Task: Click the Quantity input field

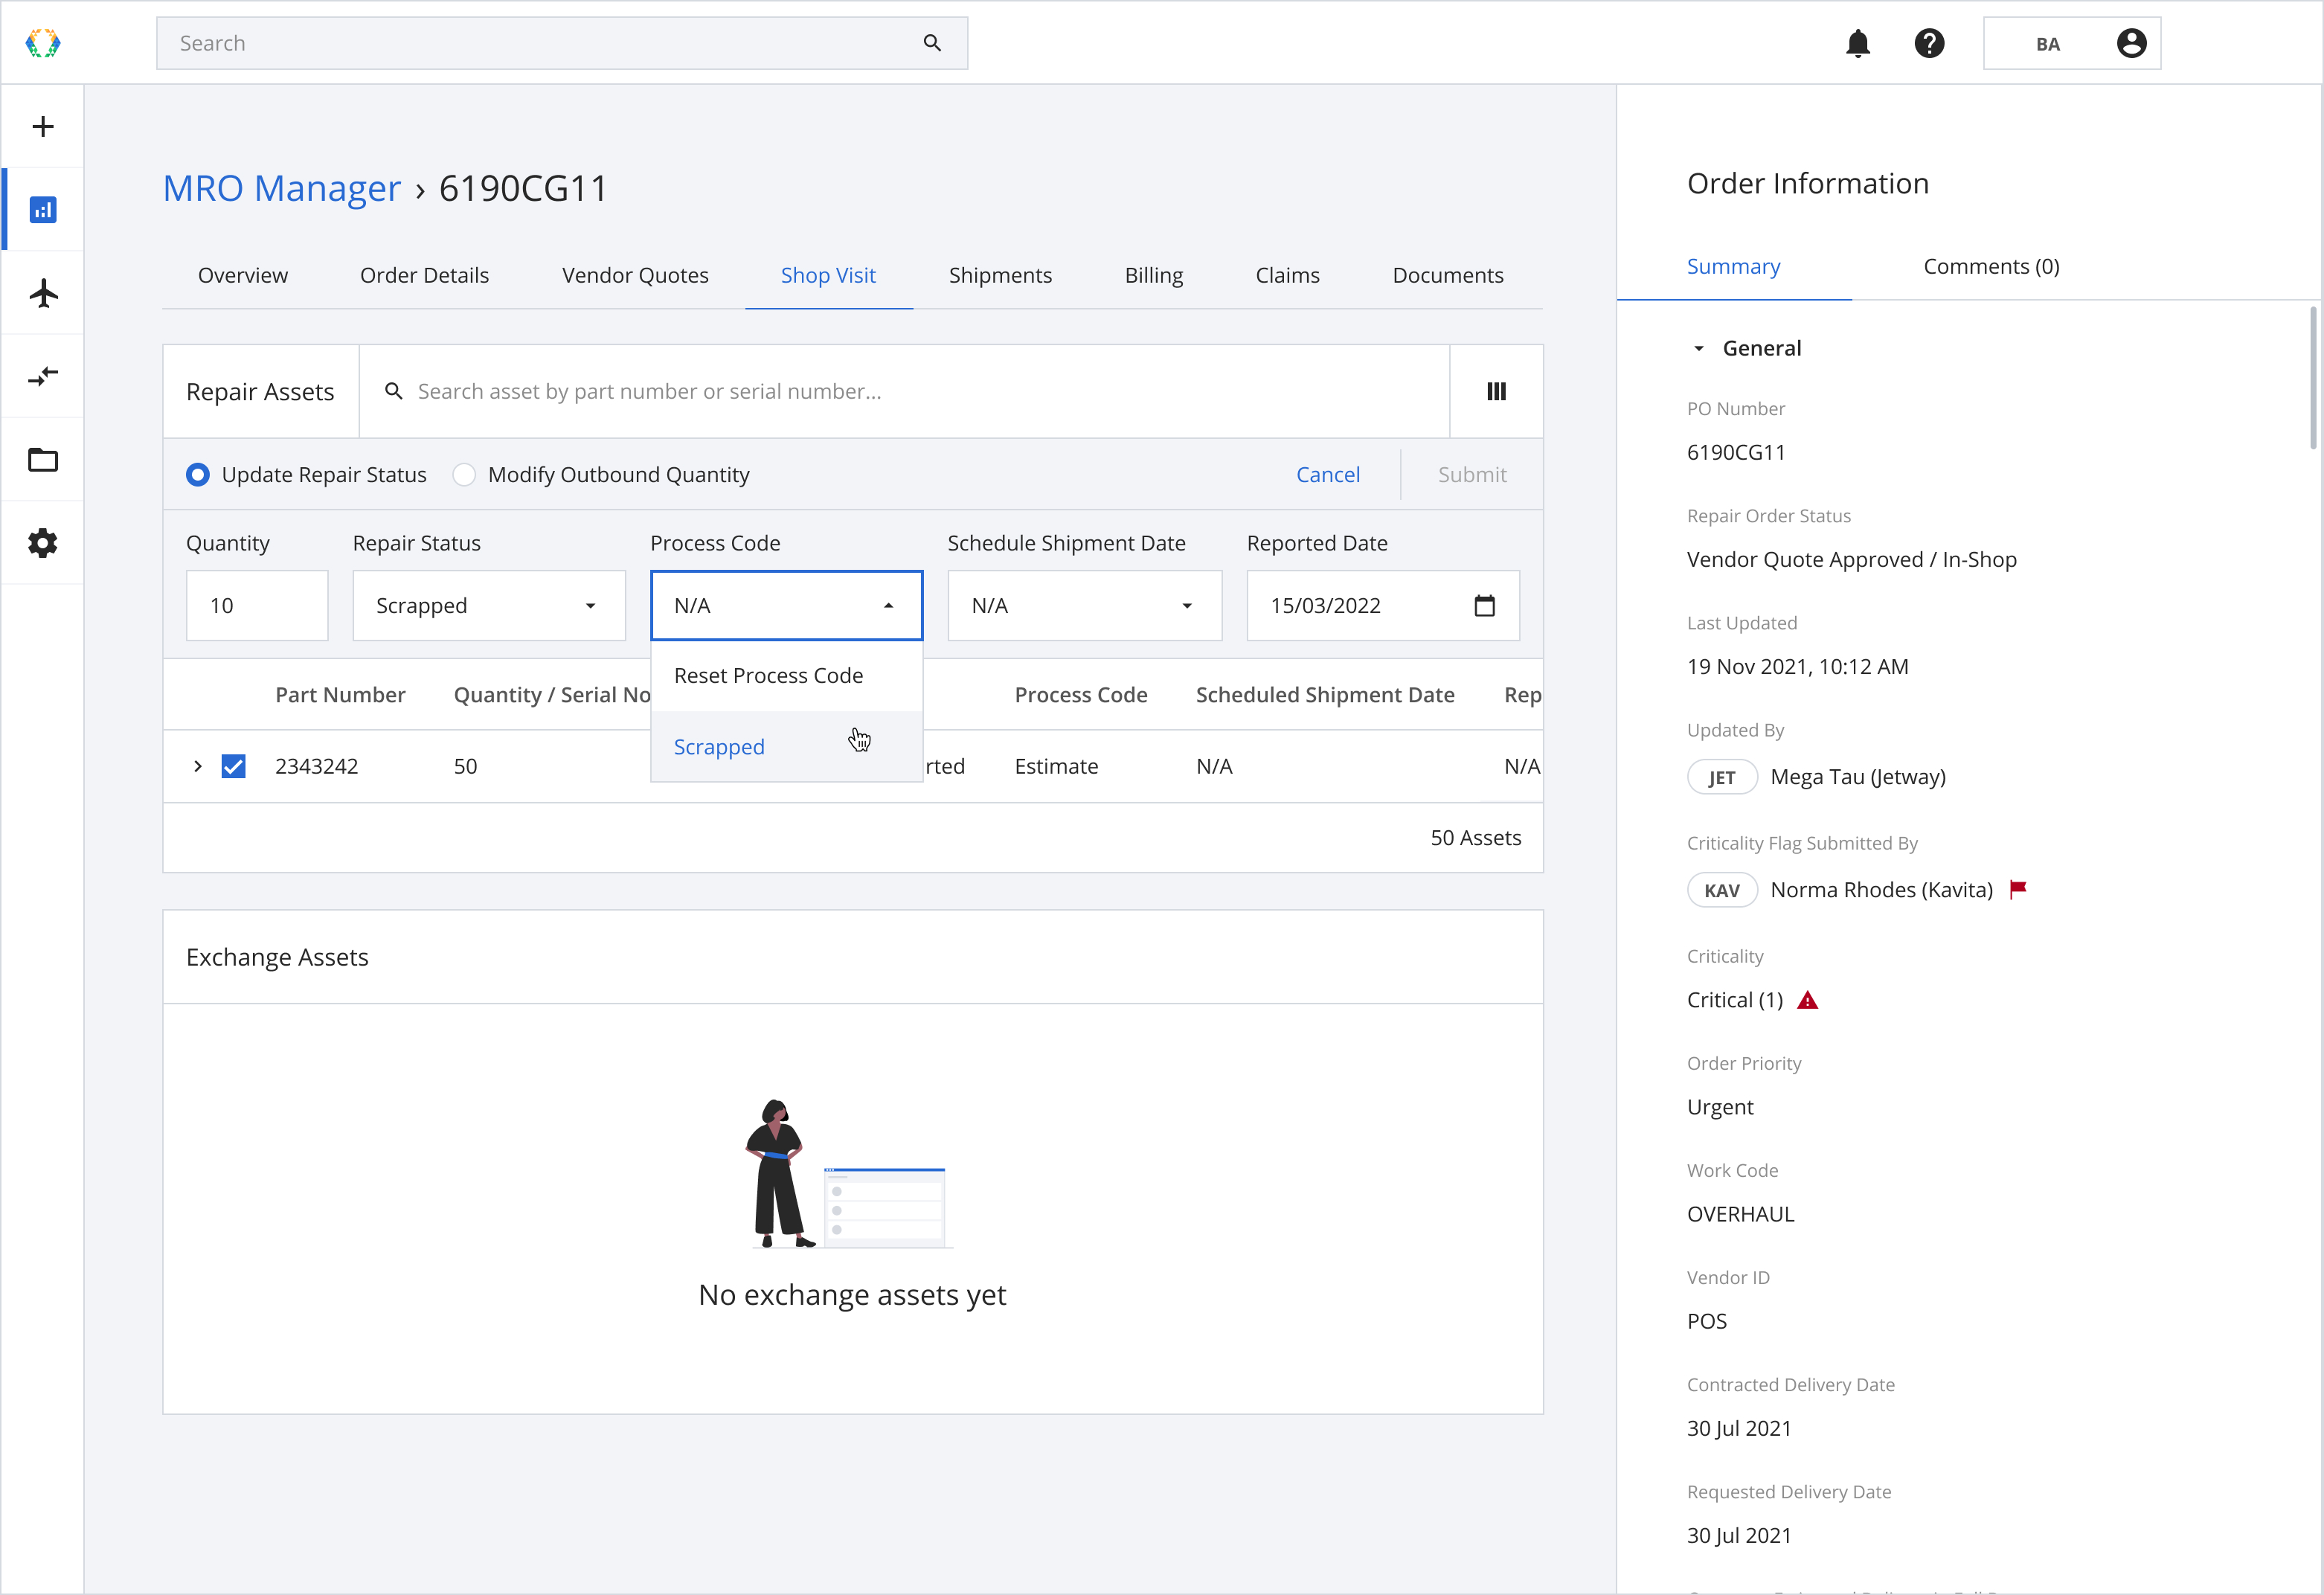Action: [257, 605]
